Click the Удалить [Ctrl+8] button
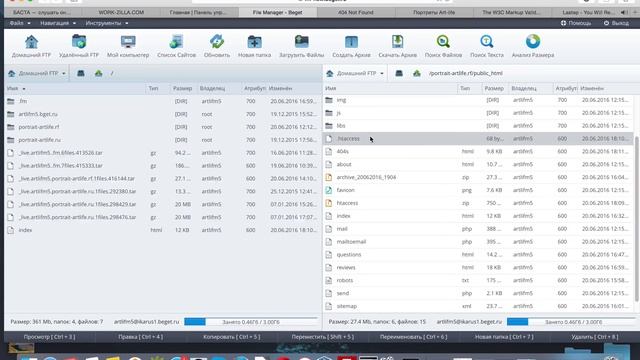640x360 pixels. point(595,337)
